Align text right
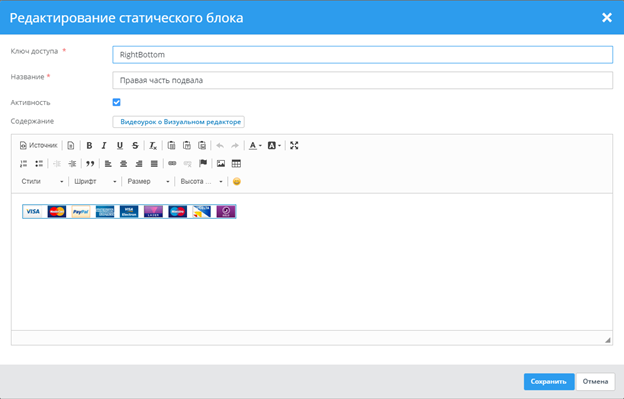Image resolution: width=624 pixels, height=399 pixels. click(x=139, y=163)
